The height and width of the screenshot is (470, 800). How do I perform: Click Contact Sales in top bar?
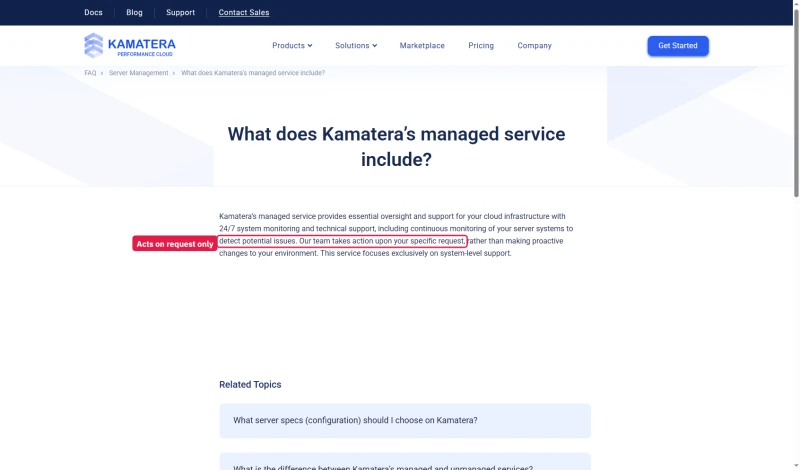click(244, 12)
